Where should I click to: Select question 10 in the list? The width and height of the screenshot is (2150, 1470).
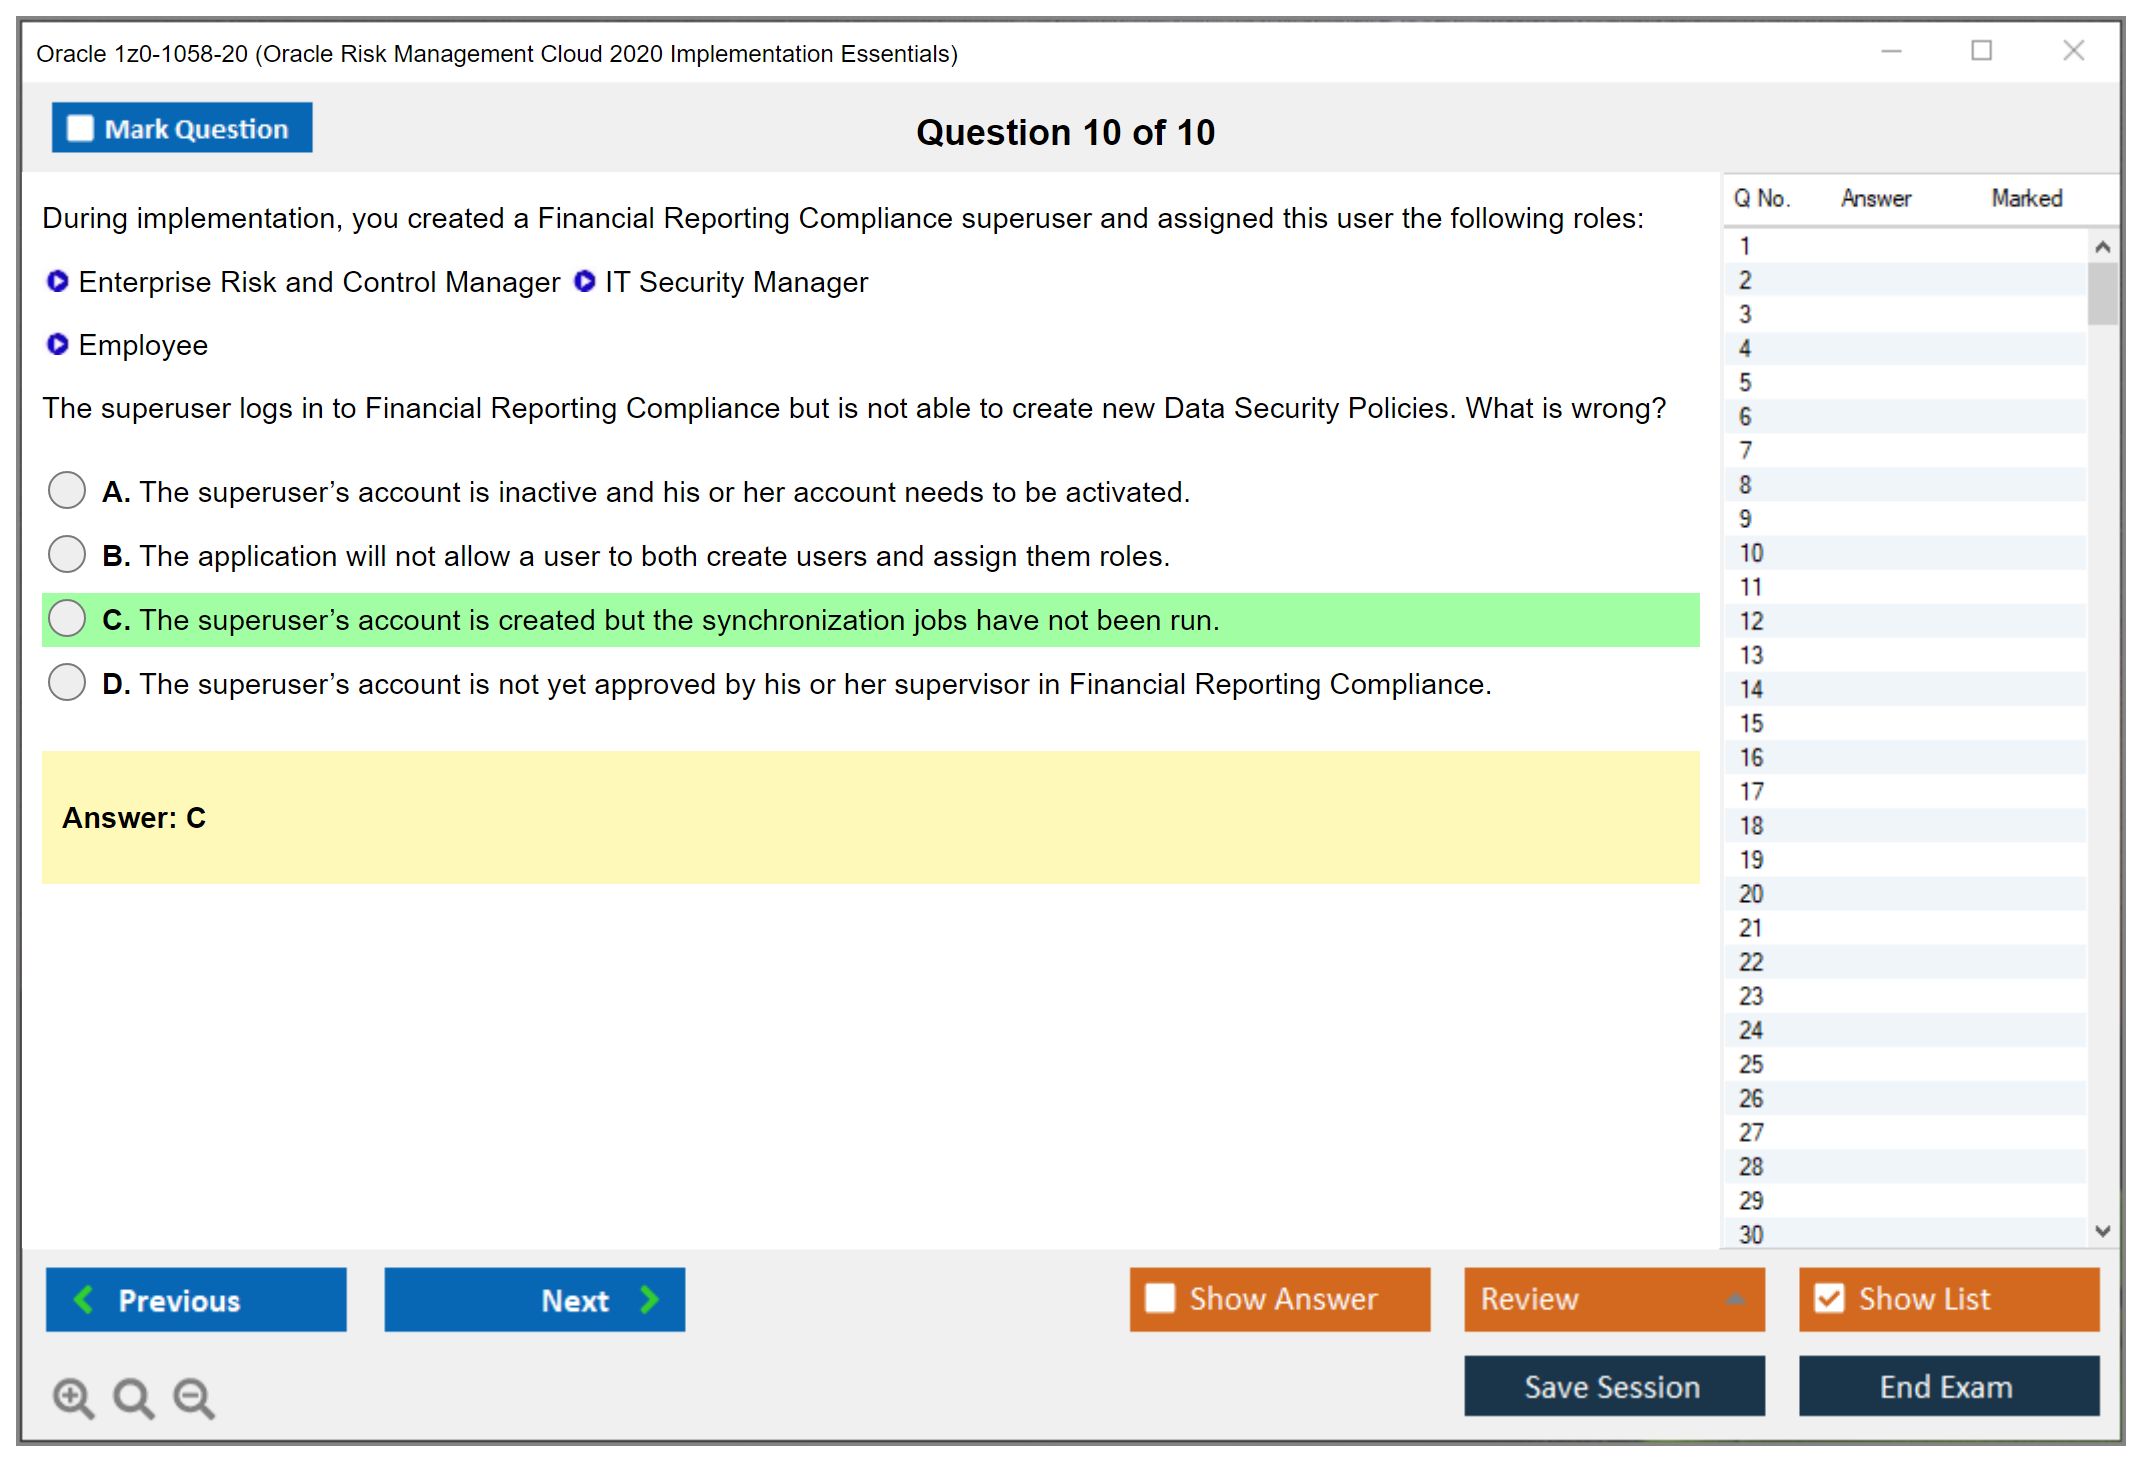tap(1905, 553)
